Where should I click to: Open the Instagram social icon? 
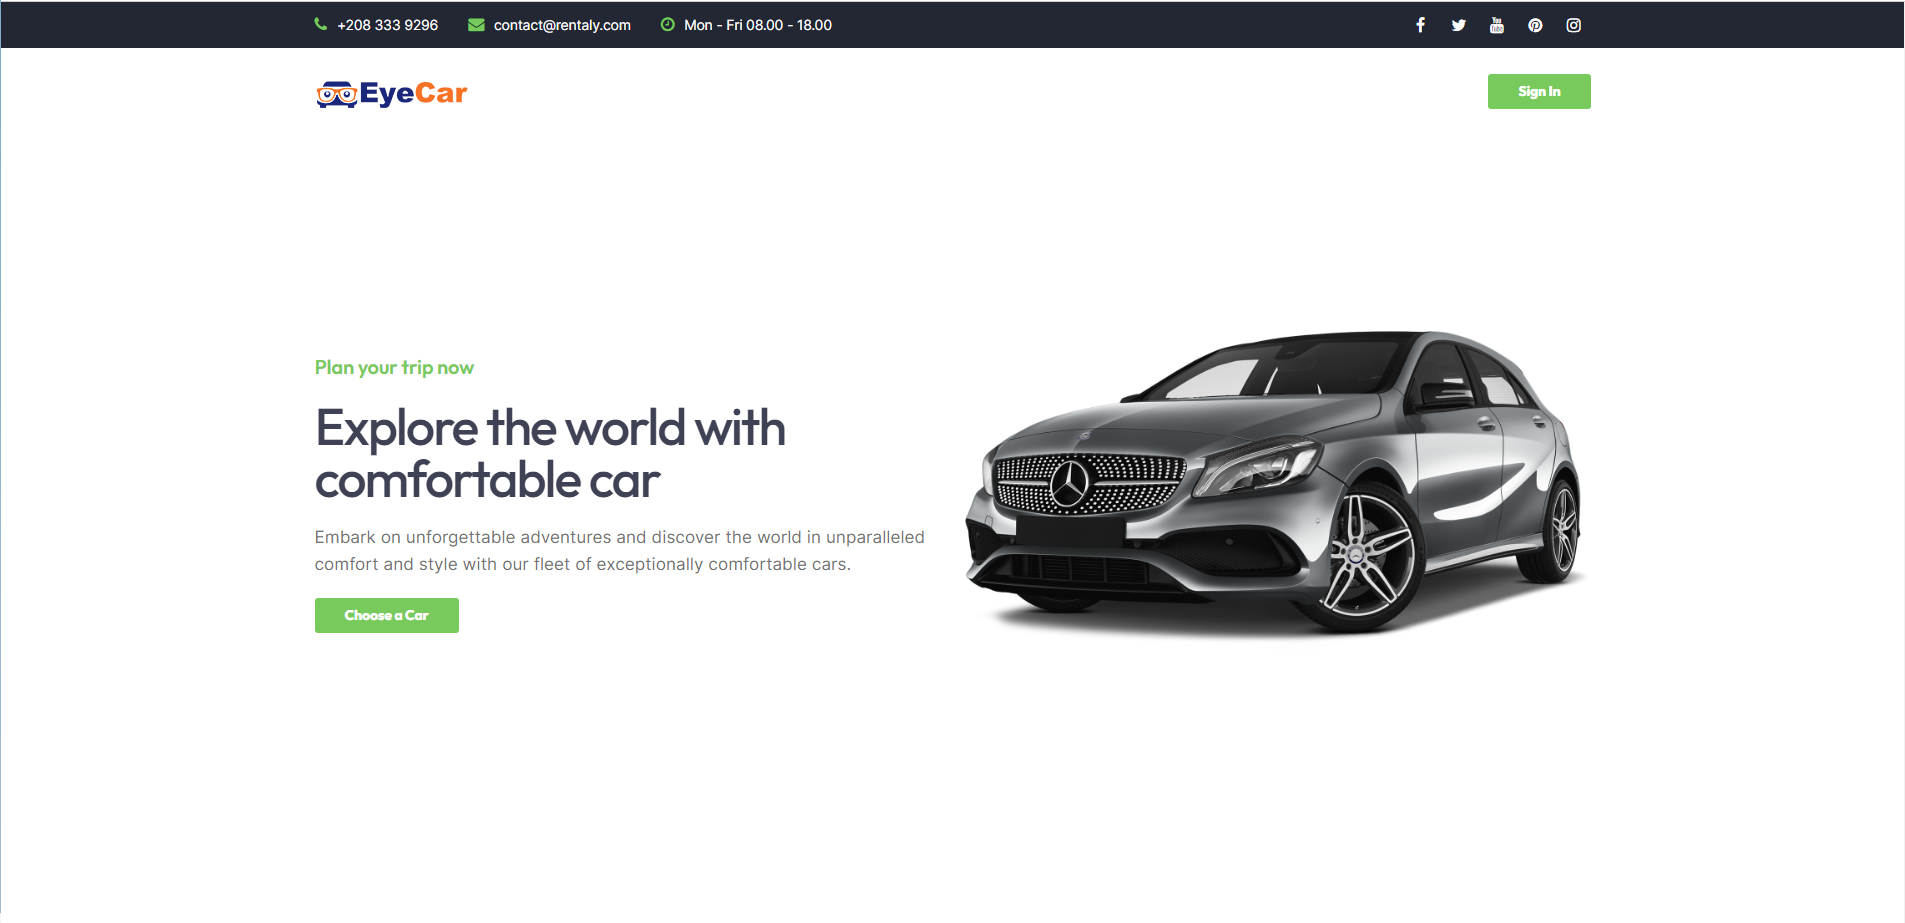[1573, 25]
